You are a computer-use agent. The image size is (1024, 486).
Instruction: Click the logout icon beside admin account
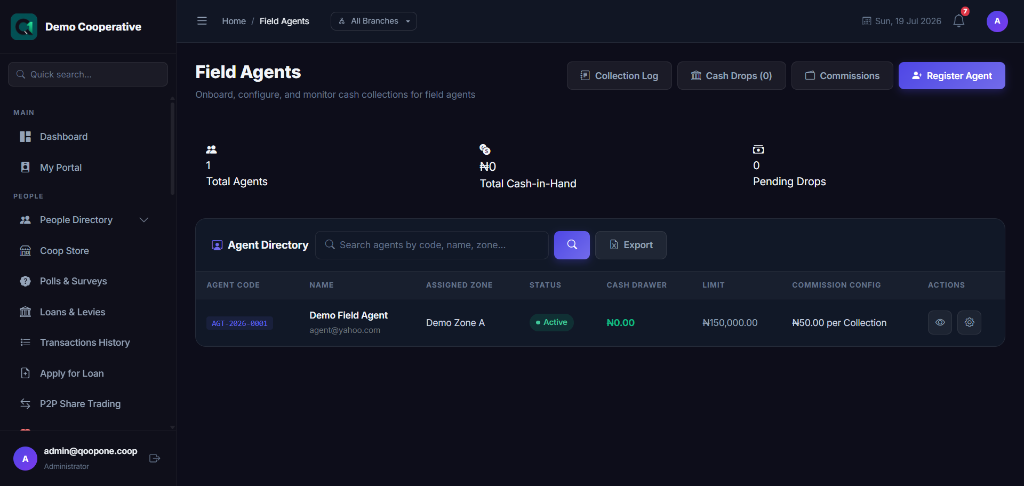click(155, 458)
